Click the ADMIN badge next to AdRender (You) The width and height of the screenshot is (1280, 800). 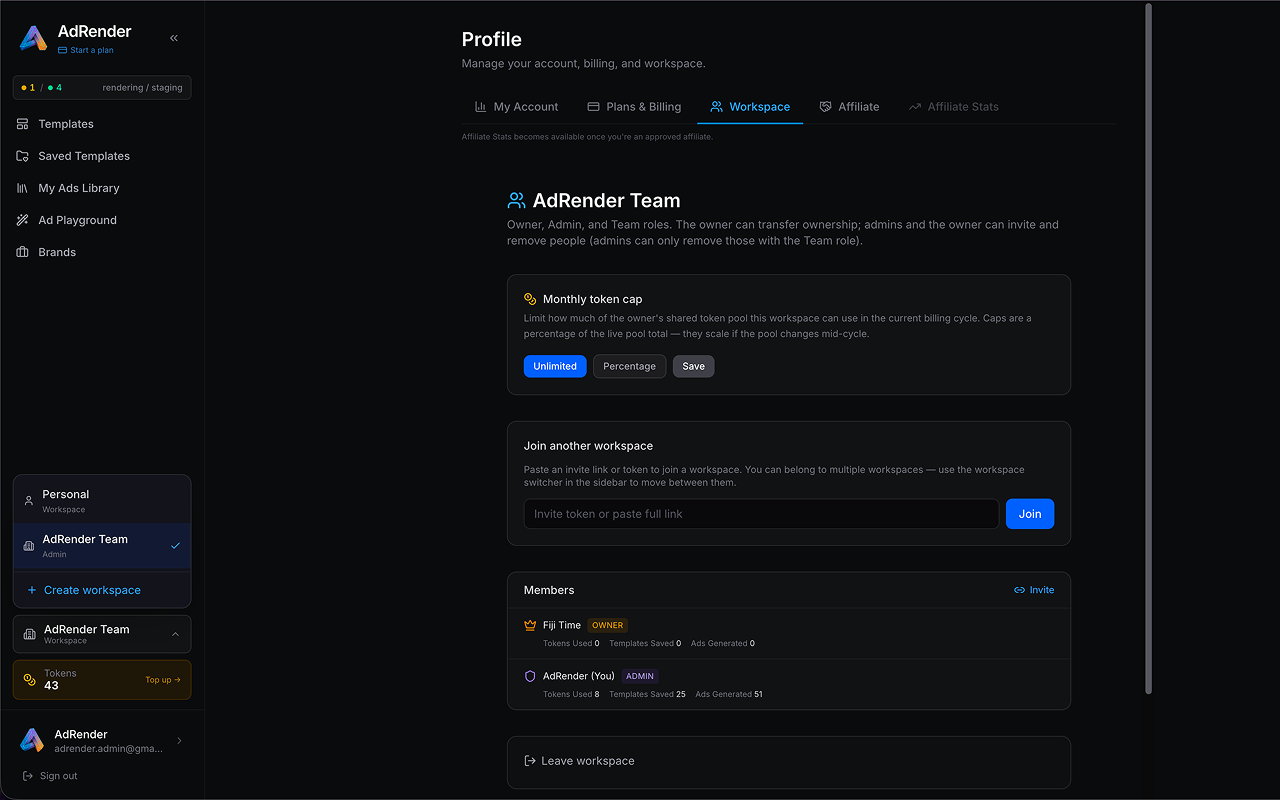click(640, 676)
